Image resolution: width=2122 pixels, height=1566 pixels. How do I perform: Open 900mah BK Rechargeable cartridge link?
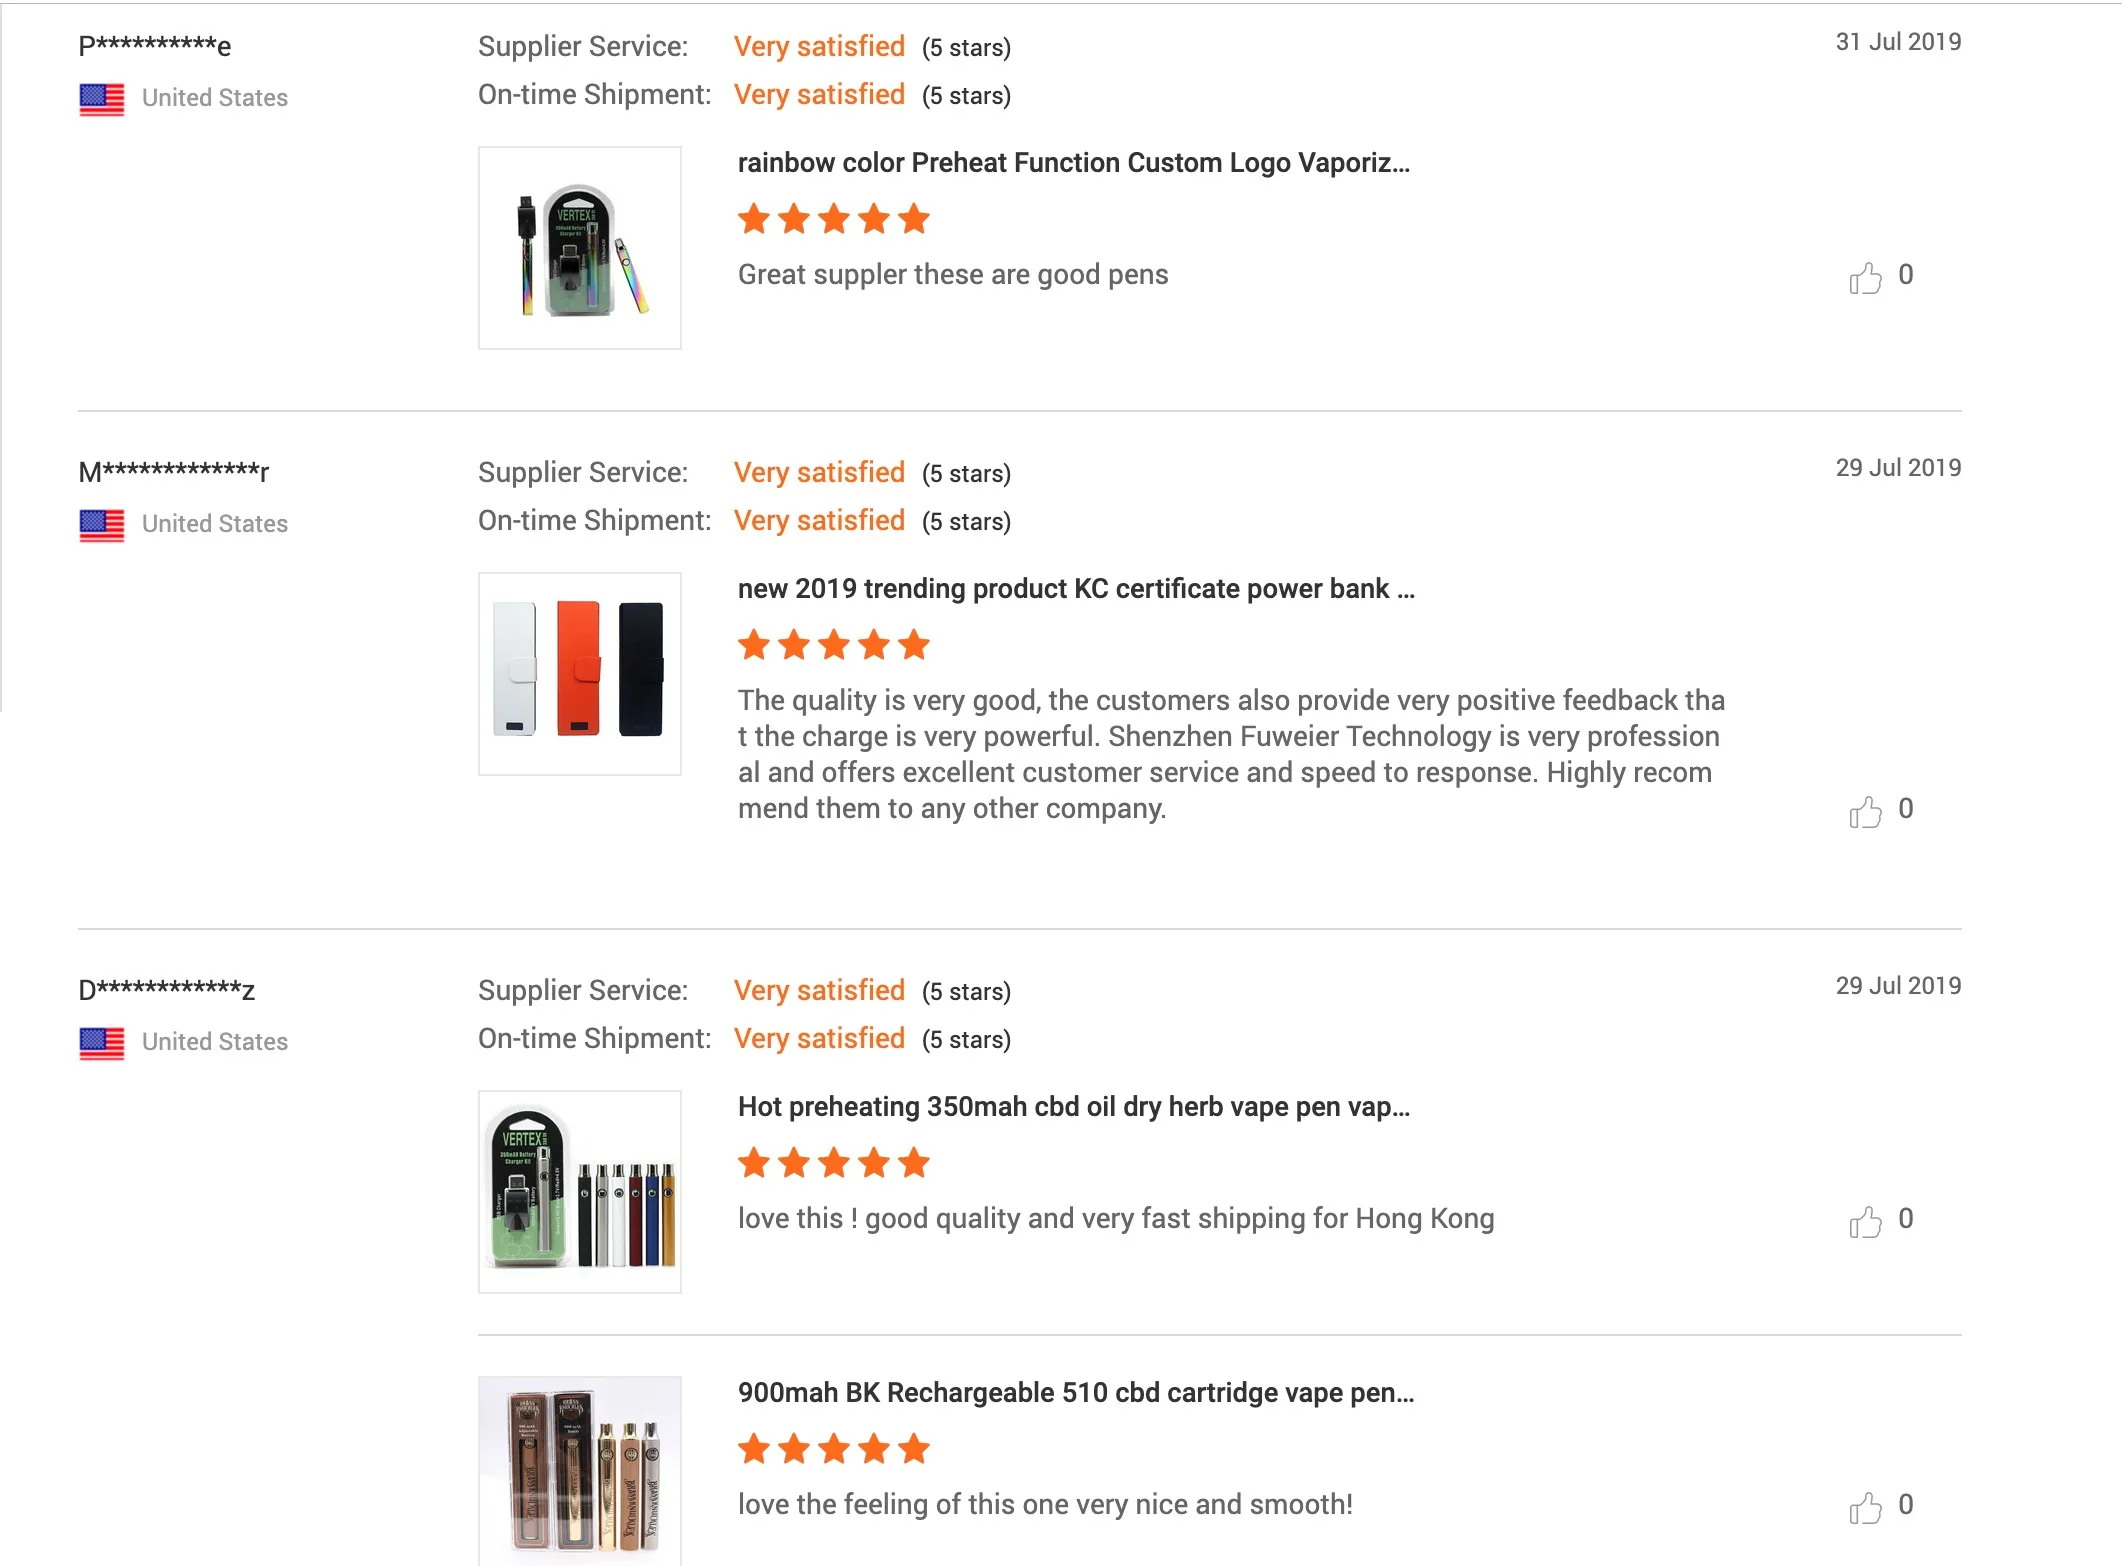(1075, 1393)
